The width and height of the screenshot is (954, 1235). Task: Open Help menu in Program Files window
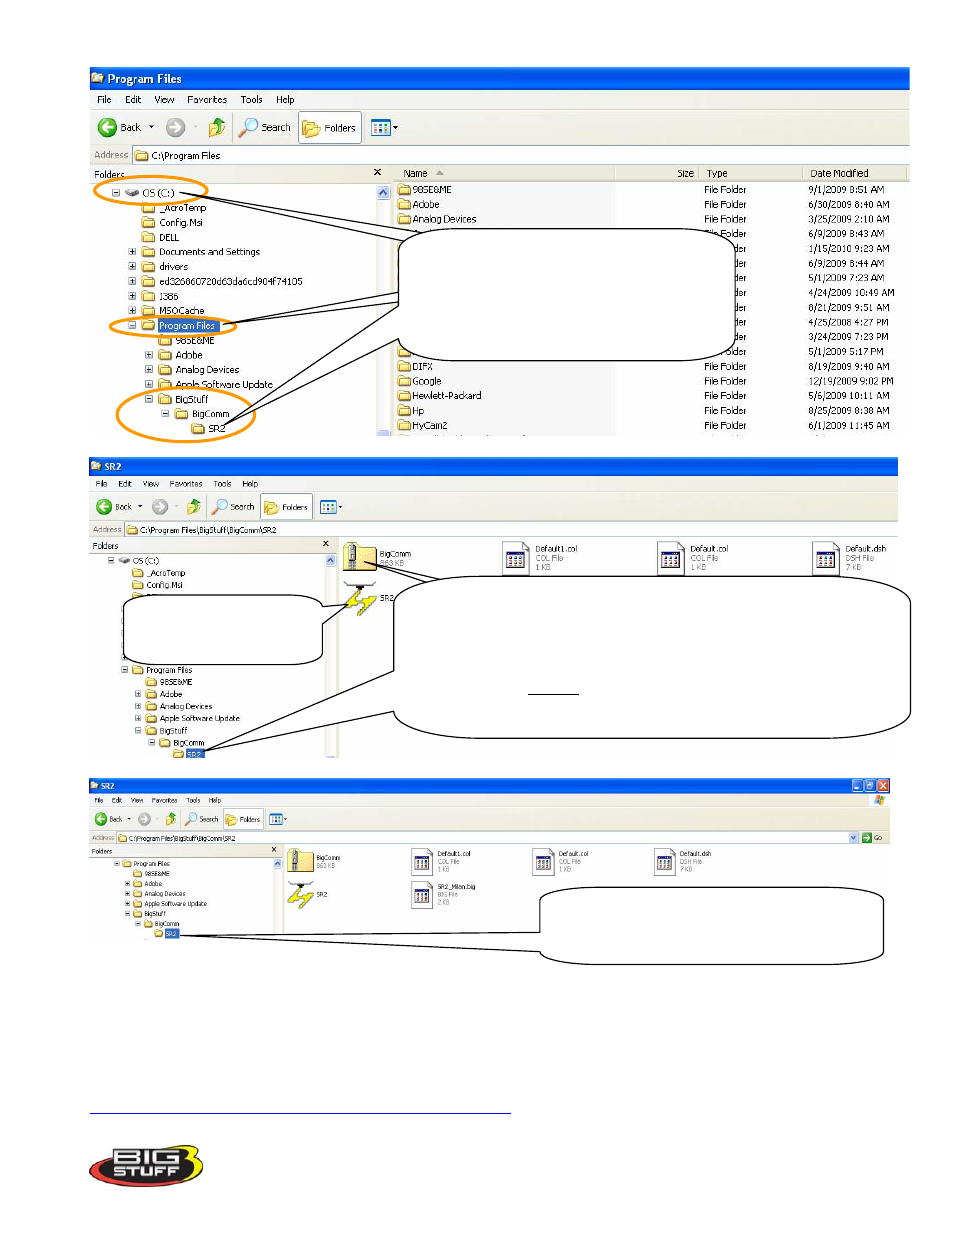[285, 100]
